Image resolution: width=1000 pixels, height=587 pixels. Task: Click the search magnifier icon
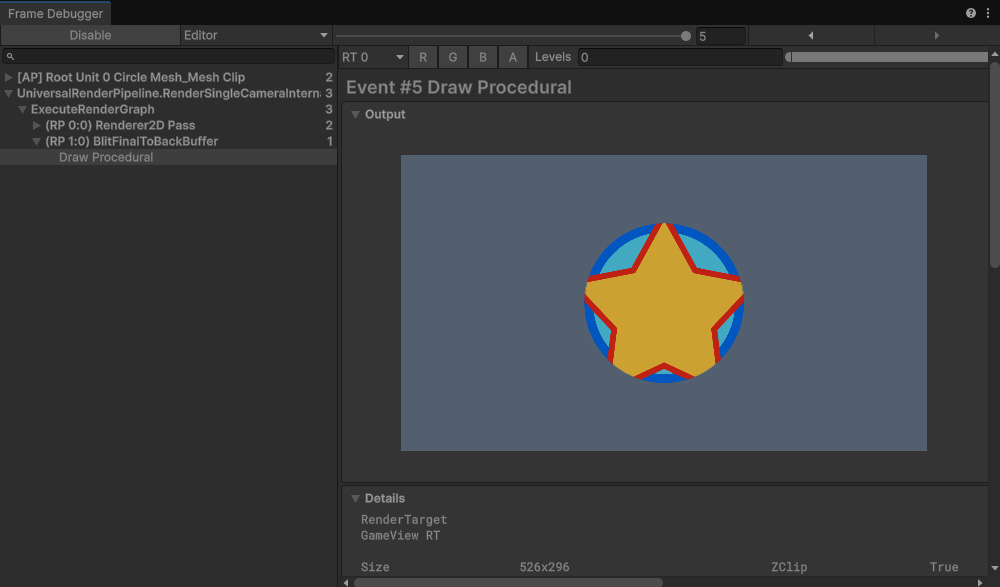click(x=11, y=57)
